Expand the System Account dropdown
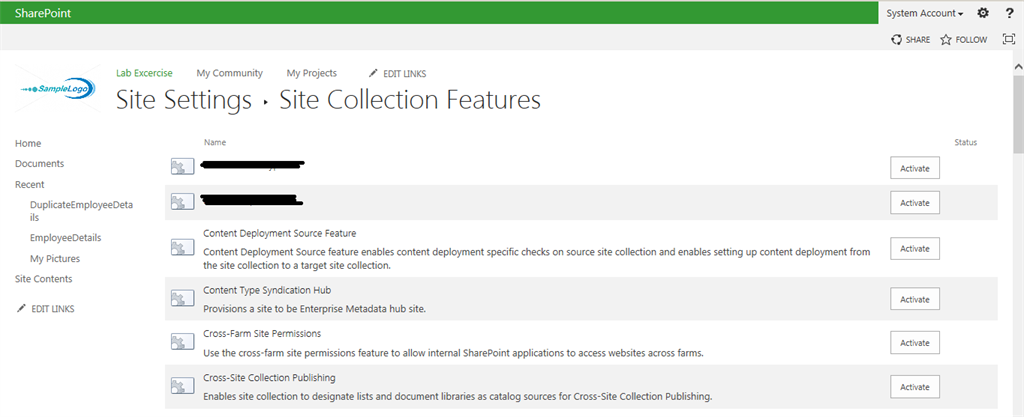 pos(925,13)
